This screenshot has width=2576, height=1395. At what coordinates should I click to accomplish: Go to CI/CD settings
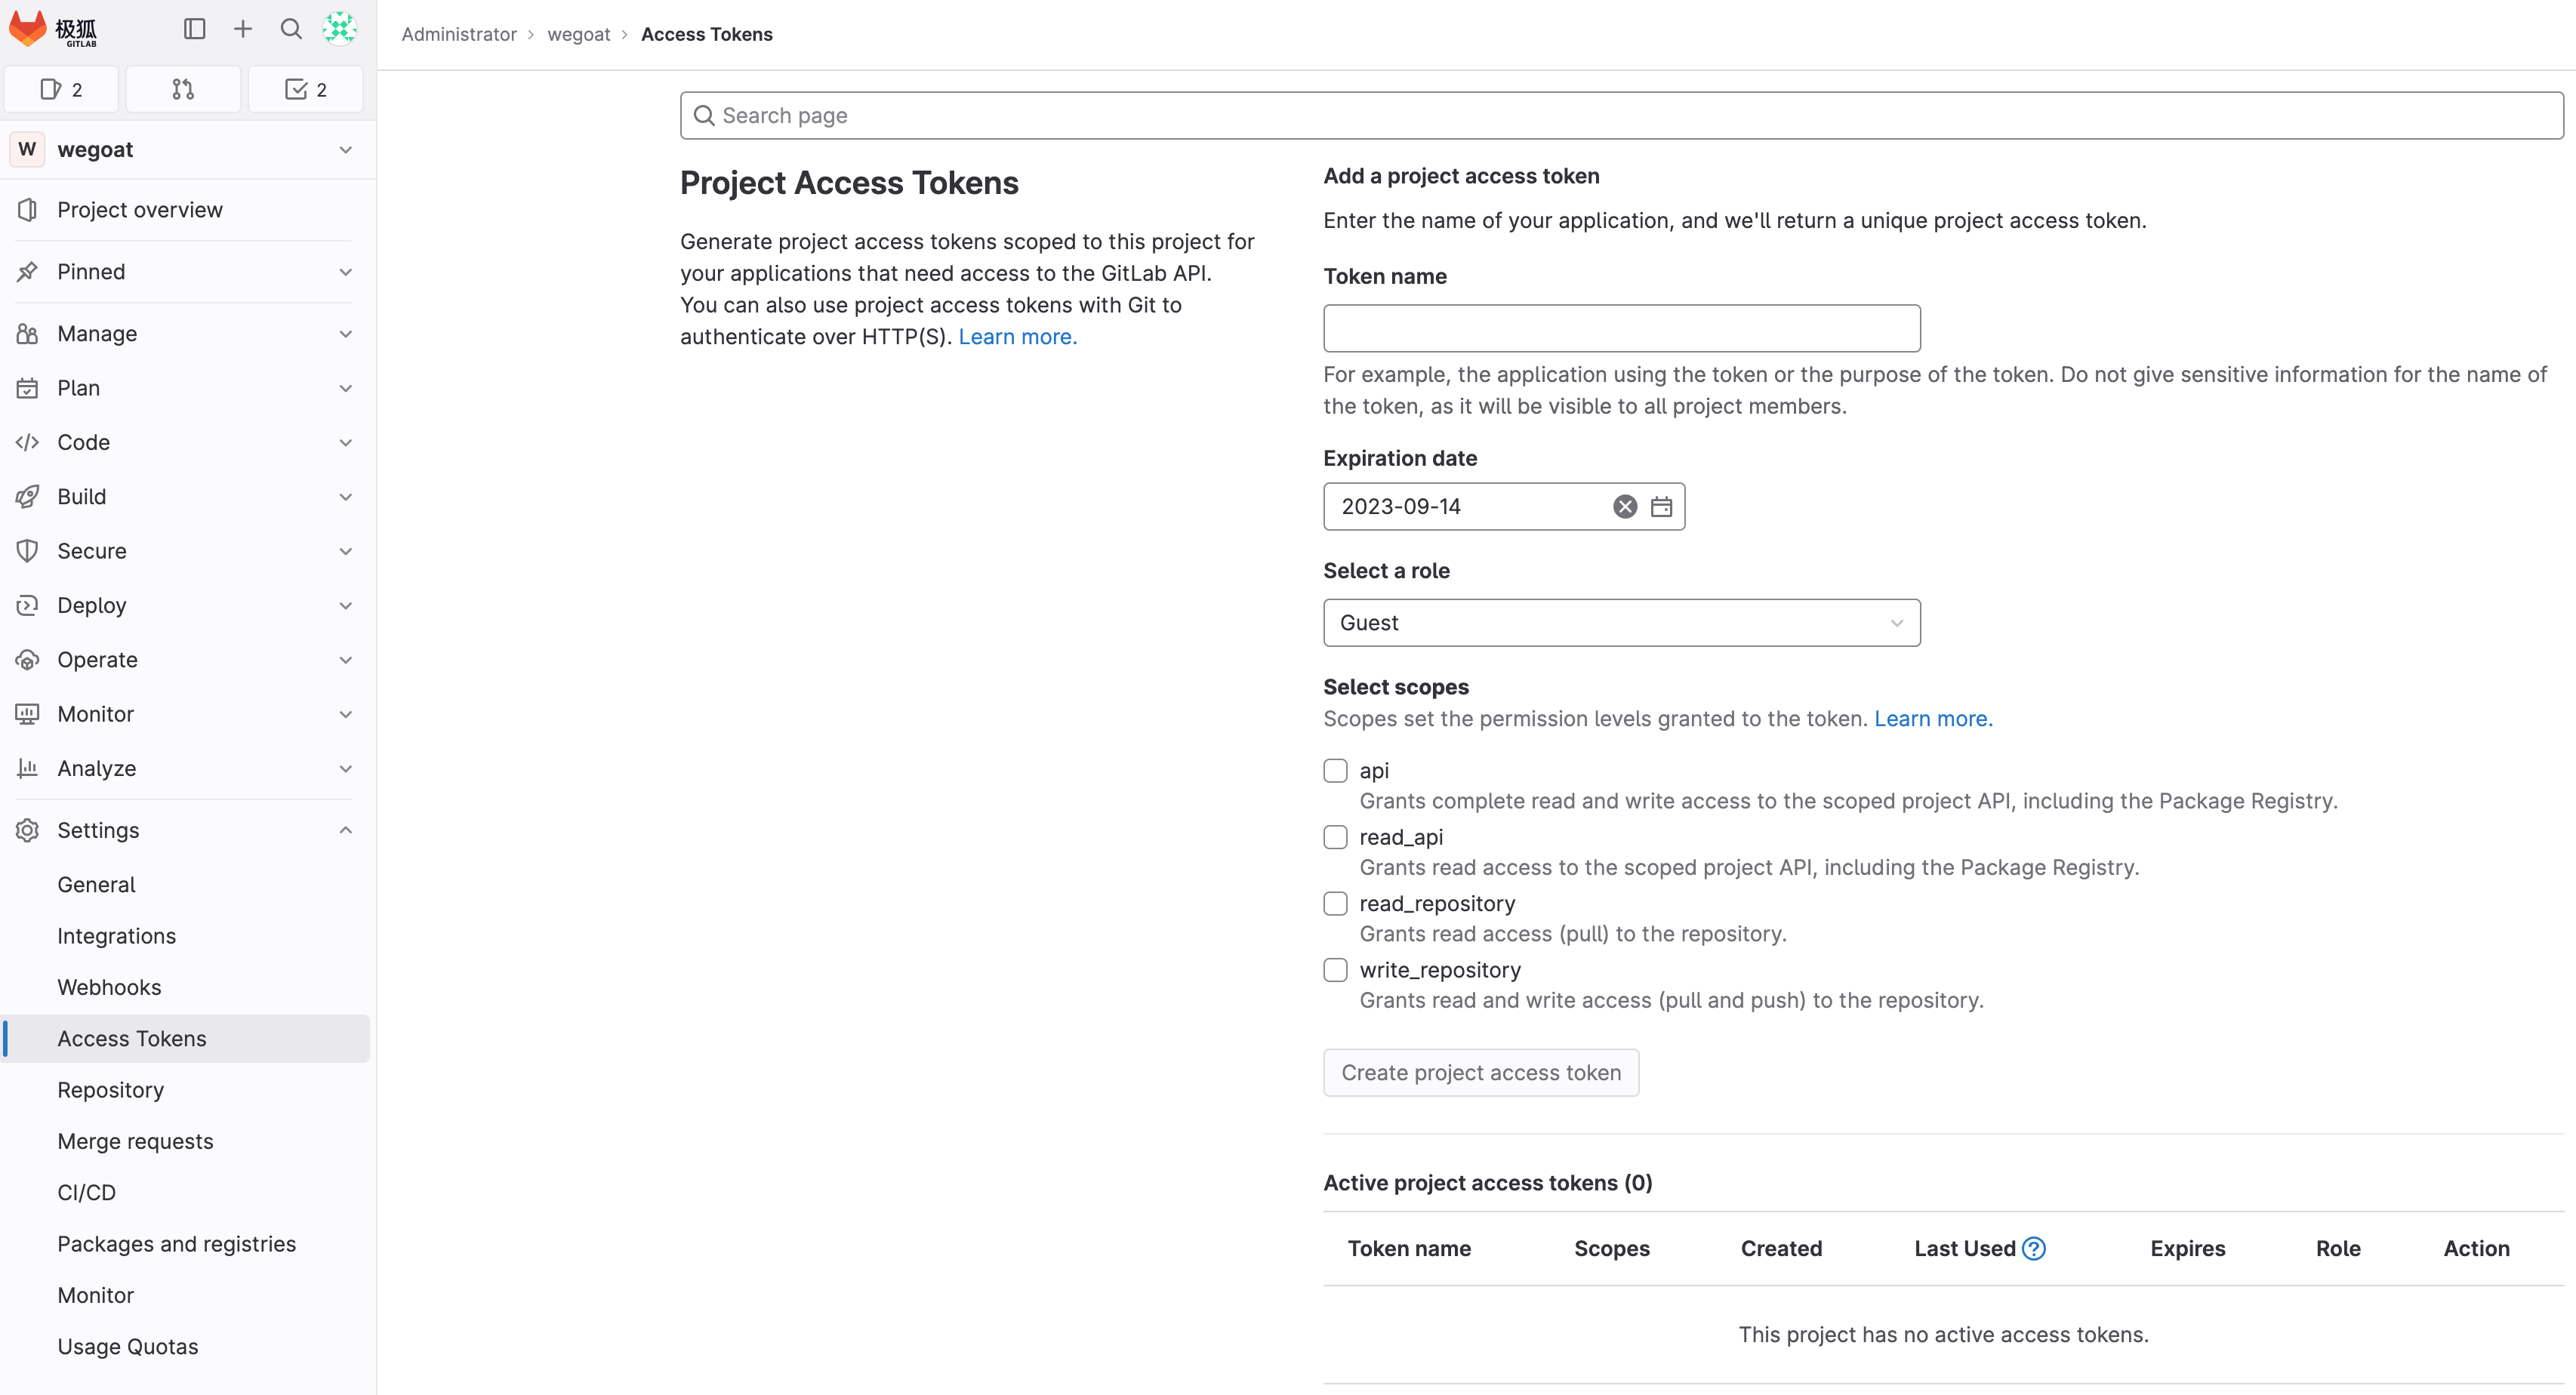[x=87, y=1193]
